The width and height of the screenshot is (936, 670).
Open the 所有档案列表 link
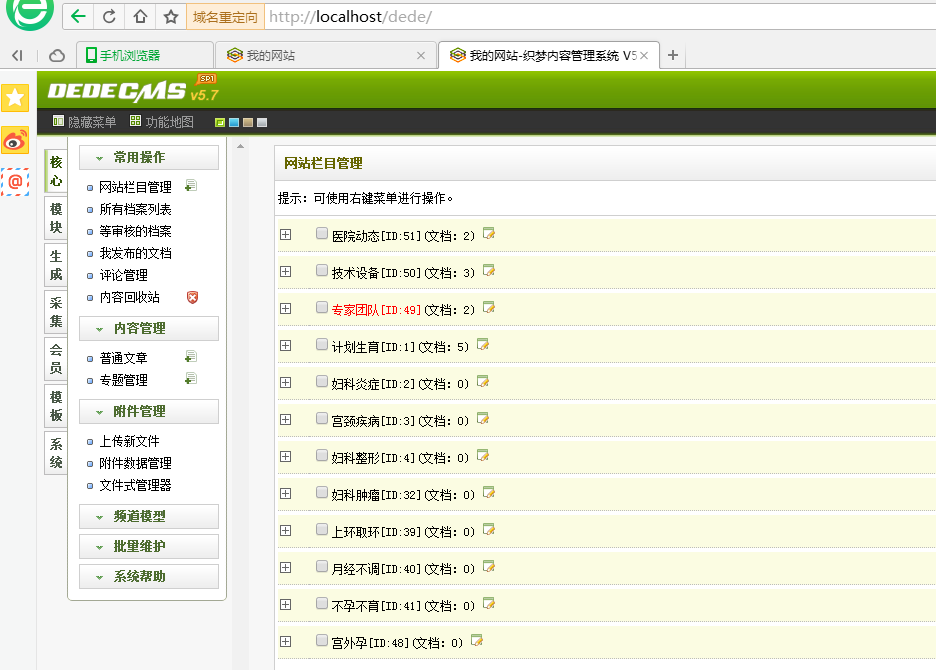[x=135, y=209]
